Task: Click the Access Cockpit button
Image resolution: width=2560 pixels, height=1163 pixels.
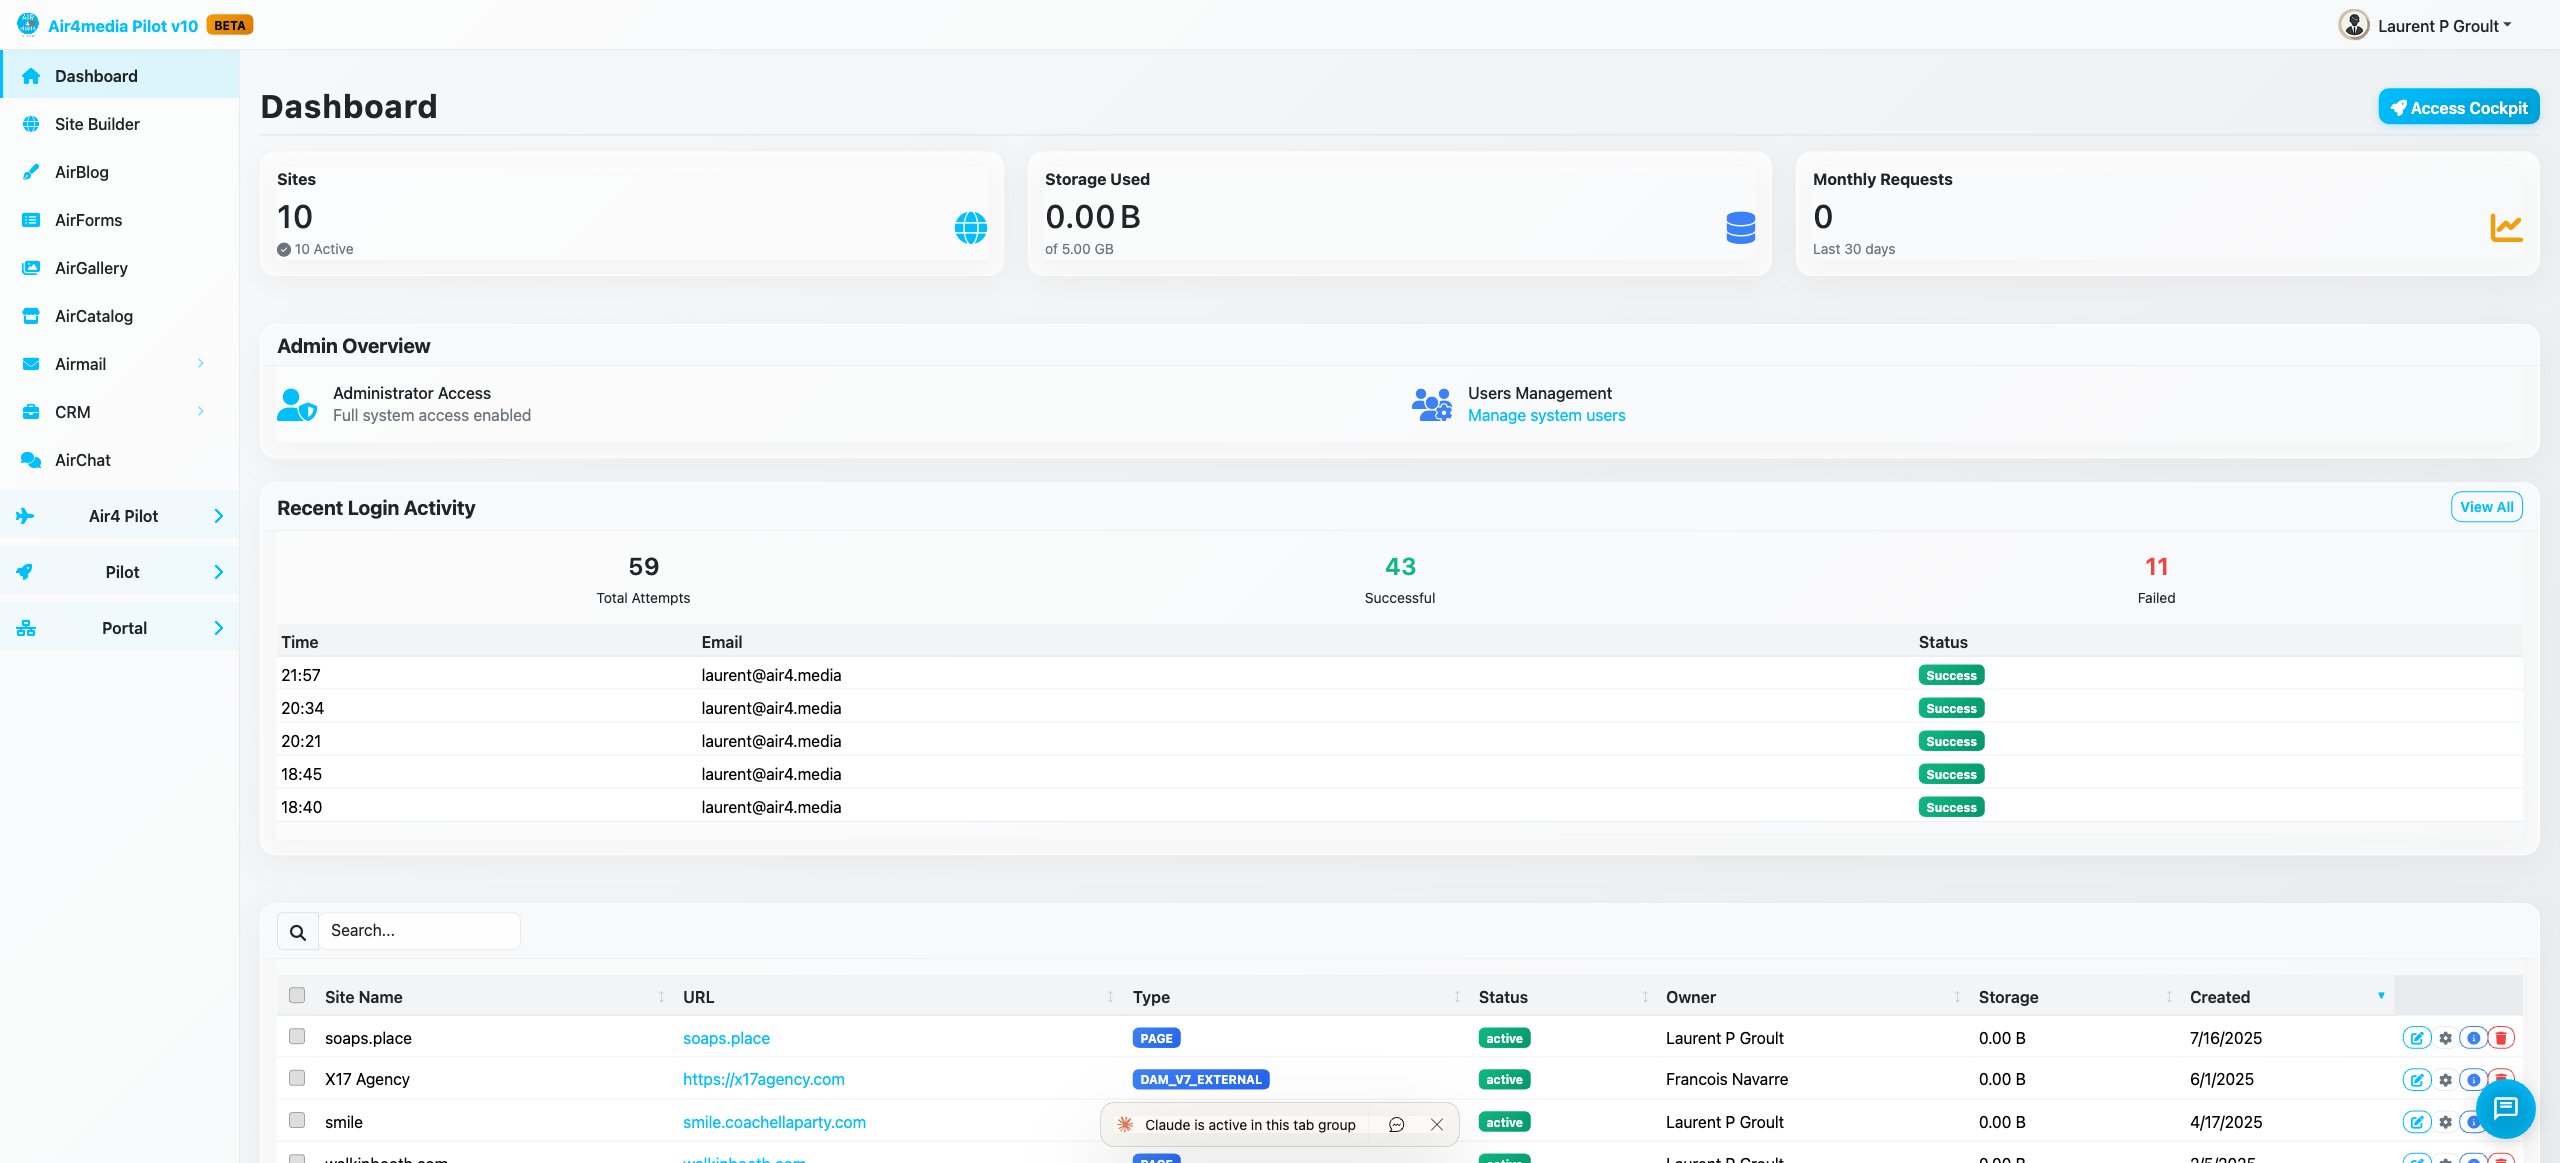Action: [2459, 107]
